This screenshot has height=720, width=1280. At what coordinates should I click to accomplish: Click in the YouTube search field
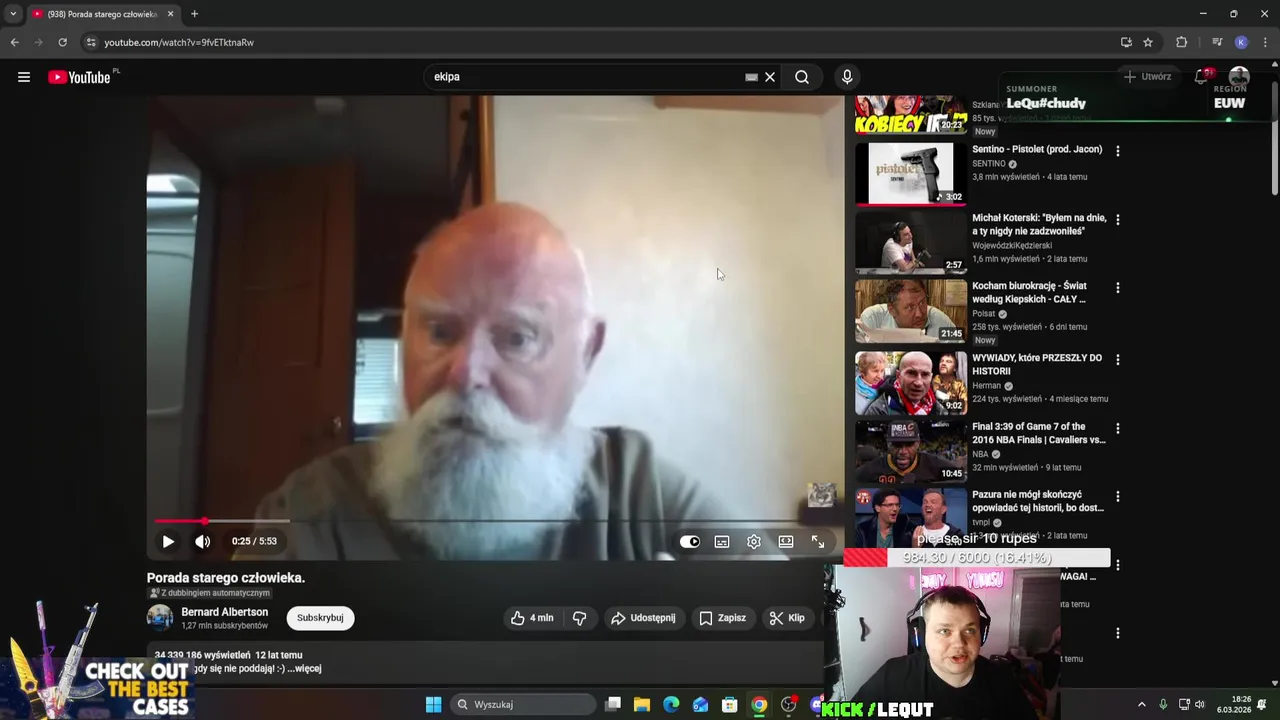(x=585, y=77)
